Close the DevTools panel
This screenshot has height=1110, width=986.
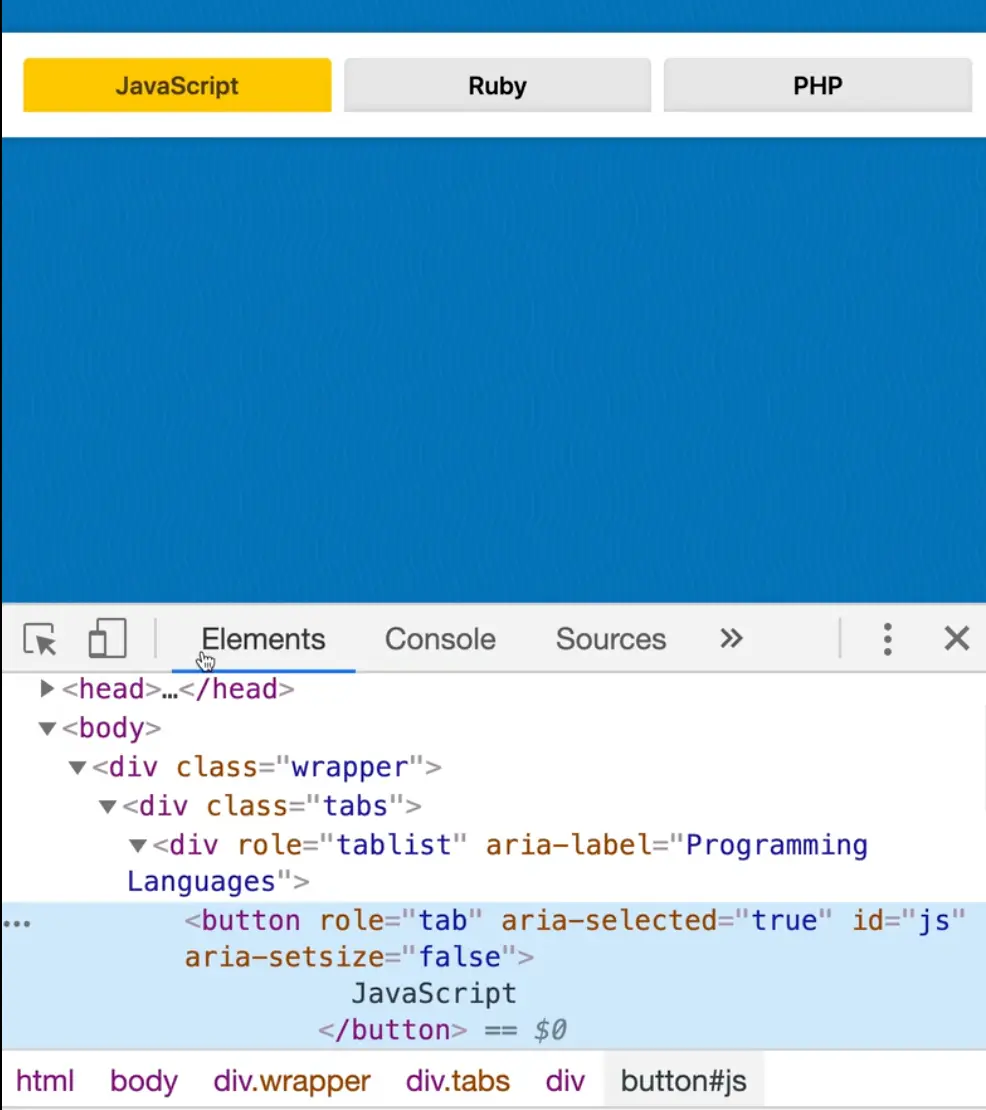957,639
